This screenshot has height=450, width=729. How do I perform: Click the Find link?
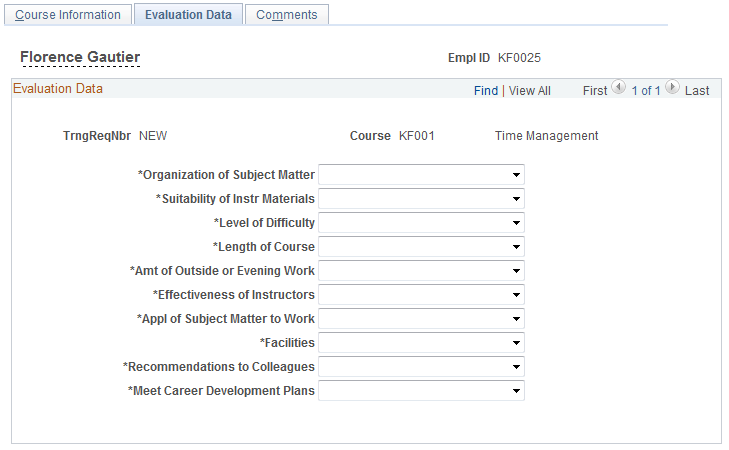(x=486, y=91)
